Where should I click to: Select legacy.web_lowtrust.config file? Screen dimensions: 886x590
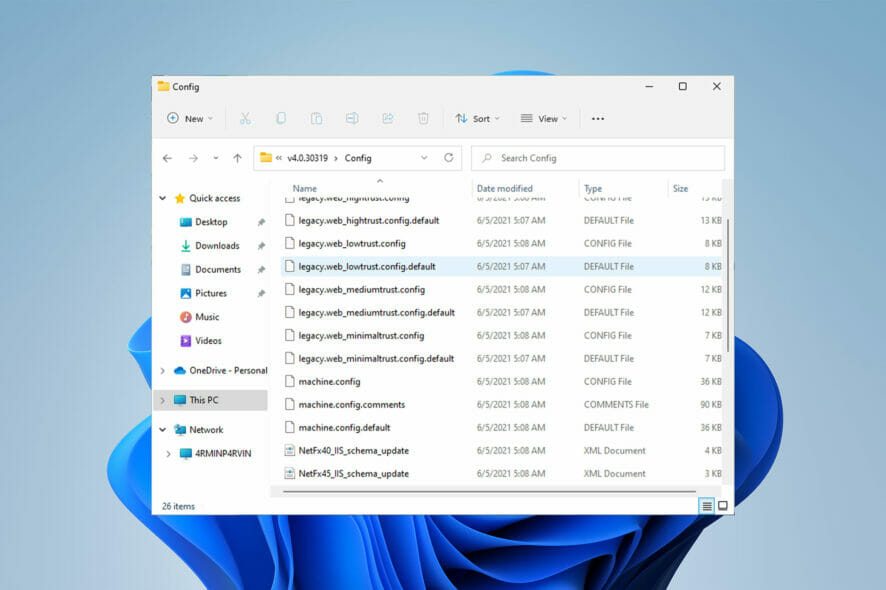coord(502,244)
